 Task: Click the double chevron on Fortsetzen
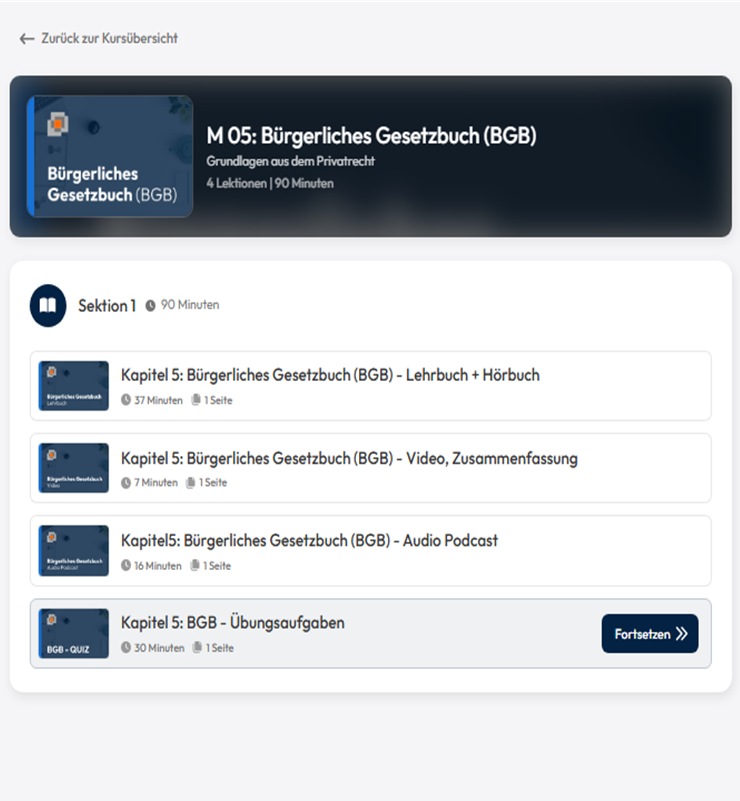point(682,634)
